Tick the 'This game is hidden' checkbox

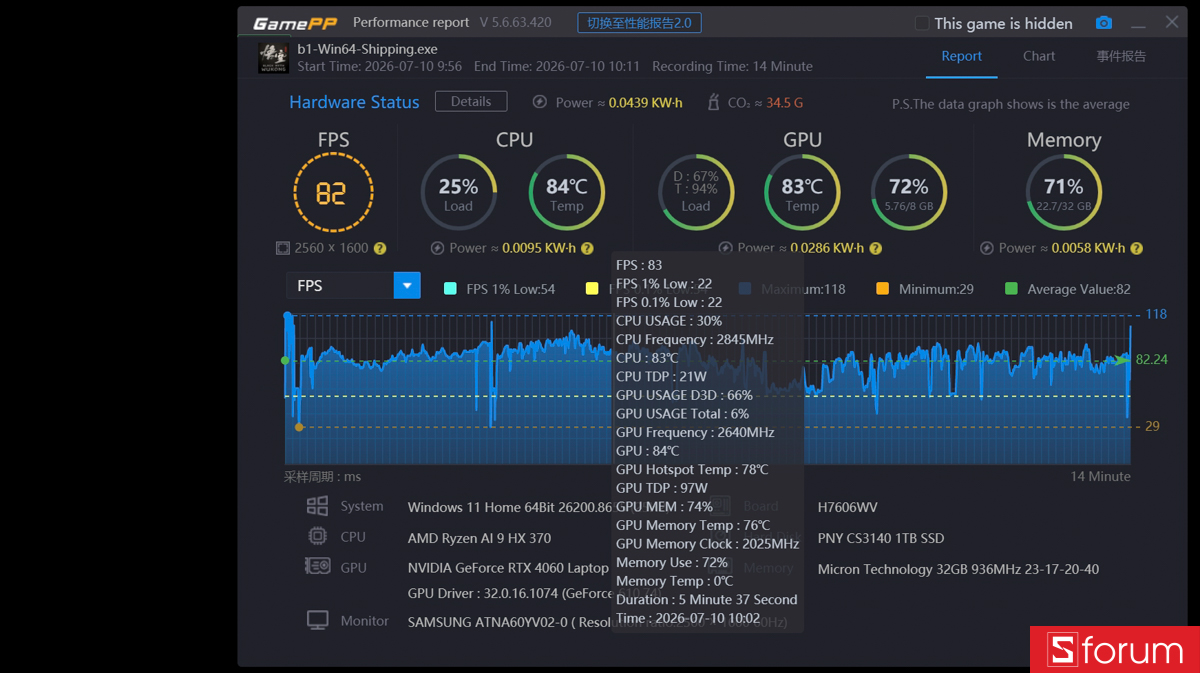click(x=922, y=23)
